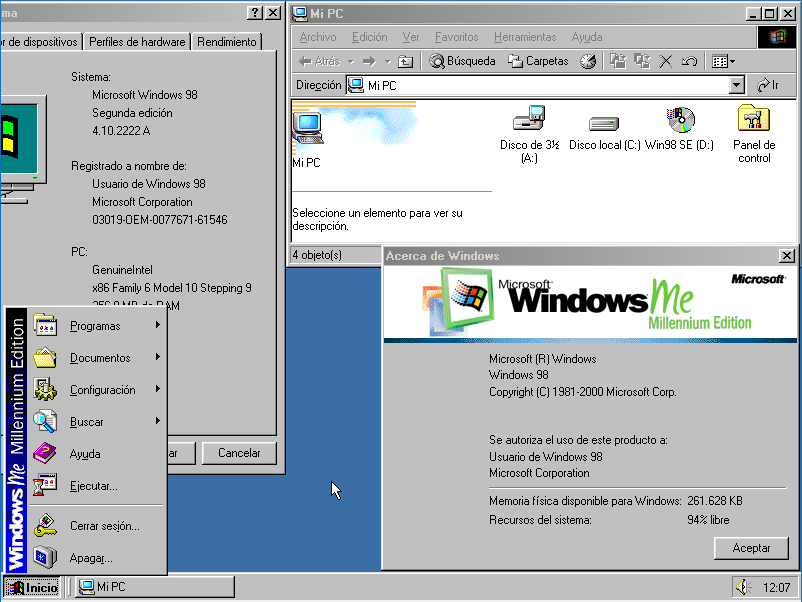Click the Windows flag throbber in Mi PC

click(776, 37)
